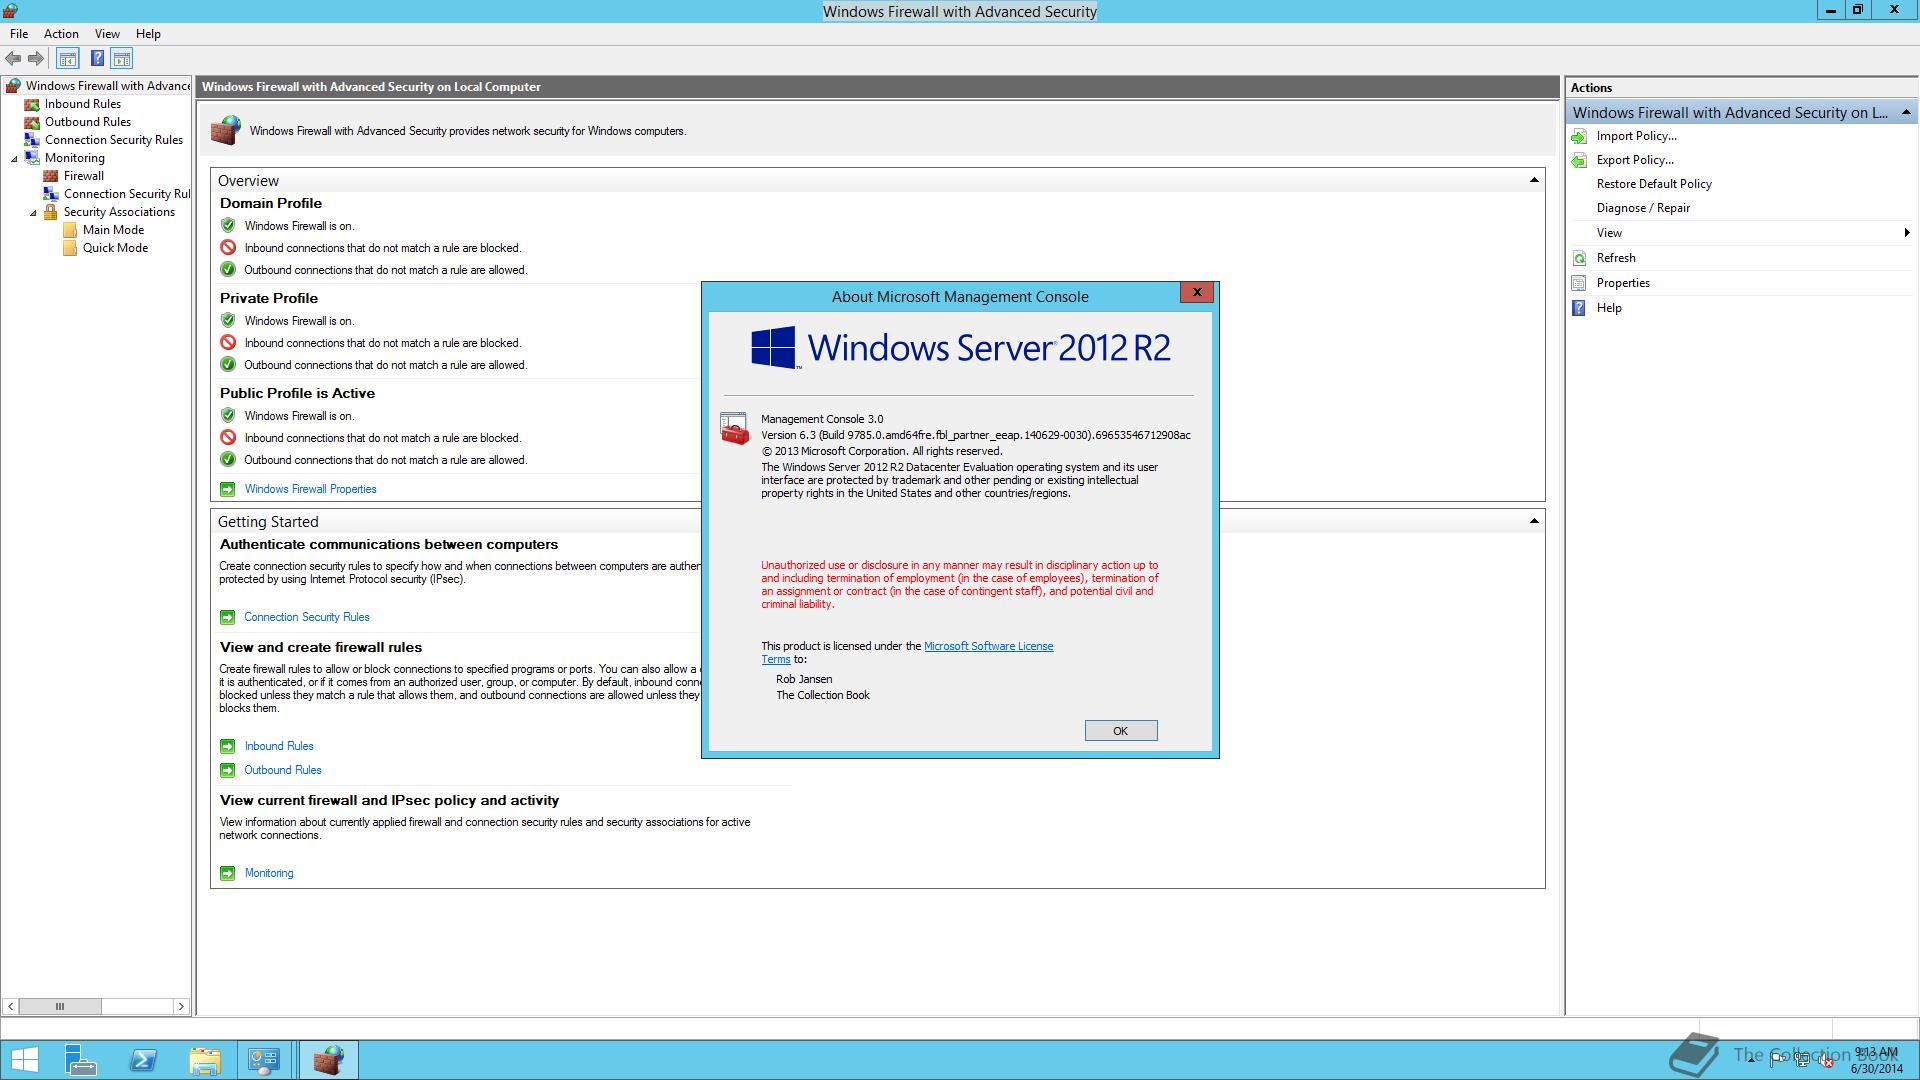Click the Import Policy icon in Actions
1920x1080 pixels.
click(1579, 136)
